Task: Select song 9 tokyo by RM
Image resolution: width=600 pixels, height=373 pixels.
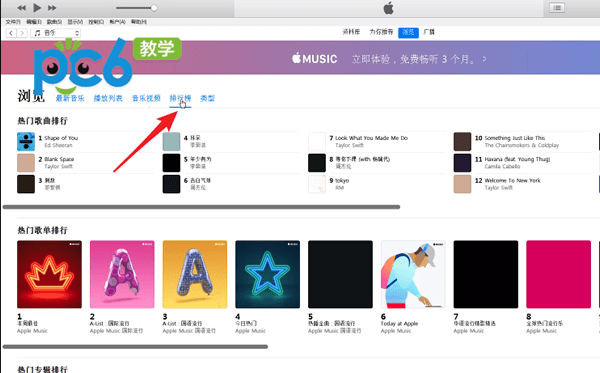Action: point(342,181)
